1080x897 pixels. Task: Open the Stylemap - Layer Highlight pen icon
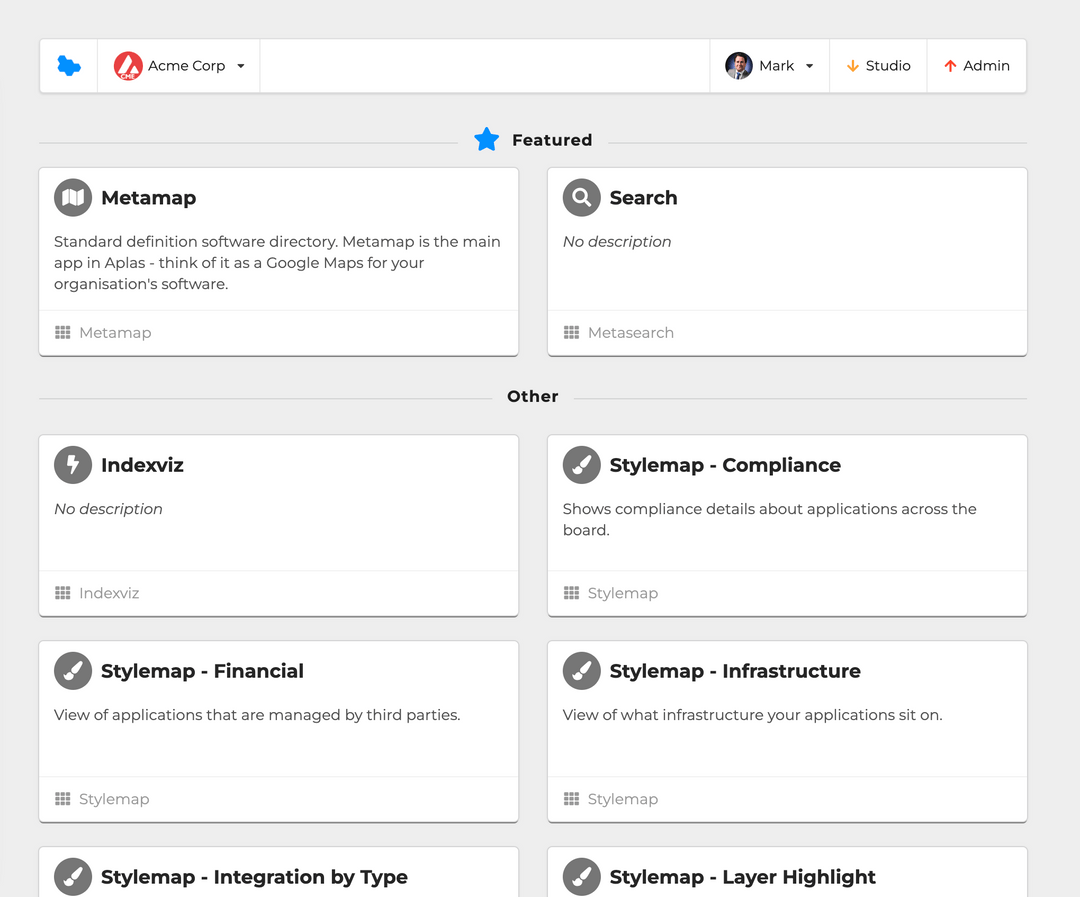click(581, 877)
